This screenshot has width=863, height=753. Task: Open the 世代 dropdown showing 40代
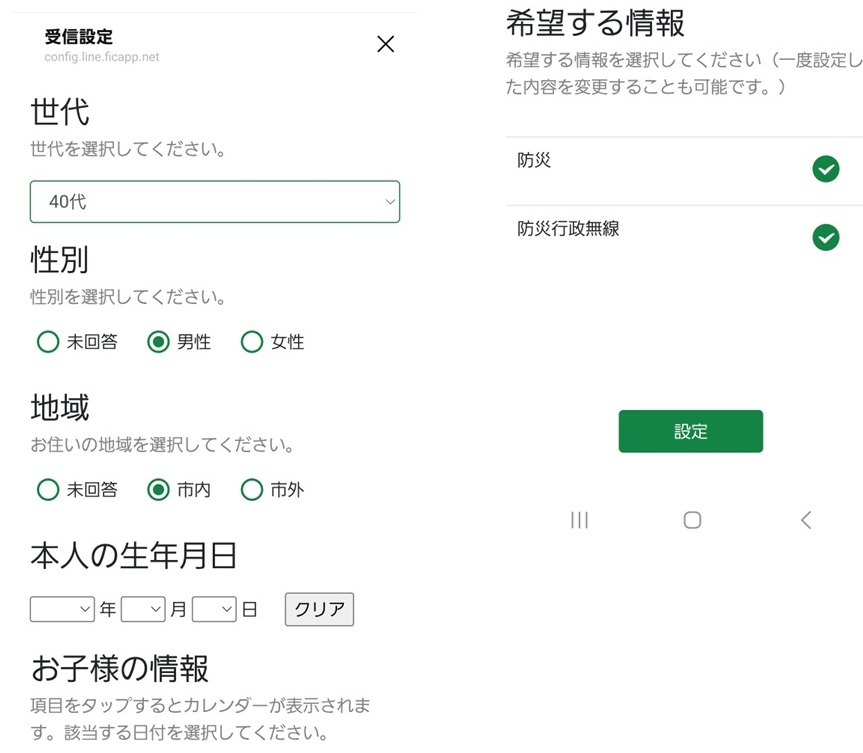(215, 201)
